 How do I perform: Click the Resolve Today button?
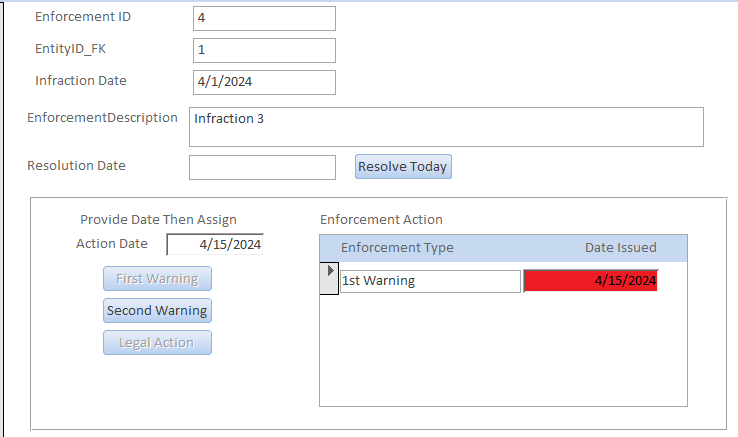403,167
